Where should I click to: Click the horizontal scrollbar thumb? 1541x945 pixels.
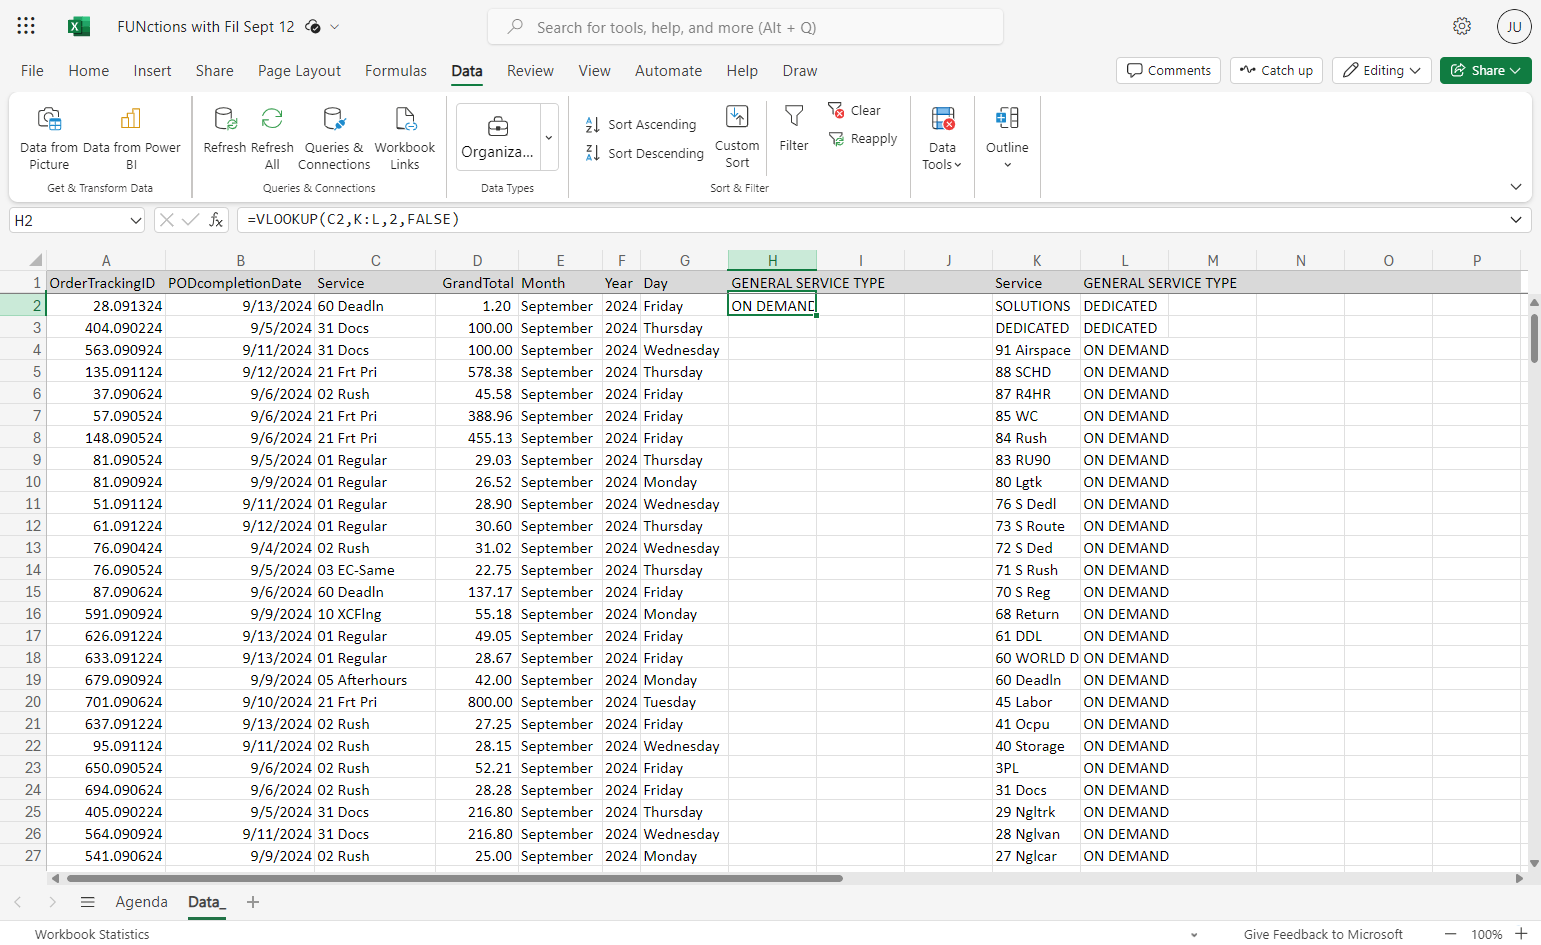455,878
